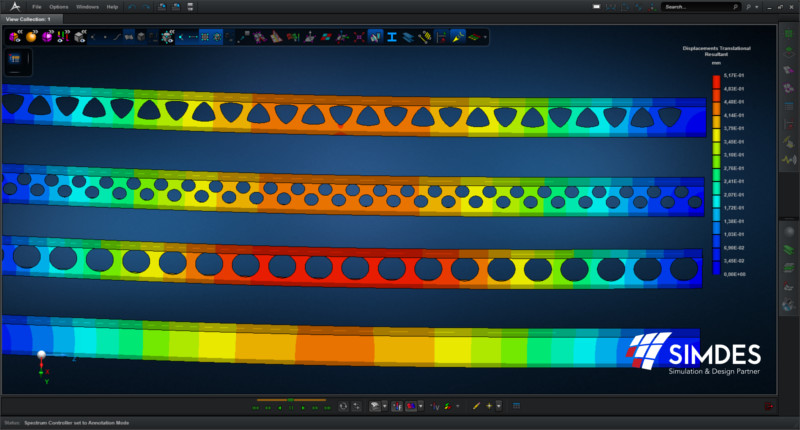Jump to last animation frame
Image resolution: width=800 pixels, height=430 pixels.
[327, 408]
